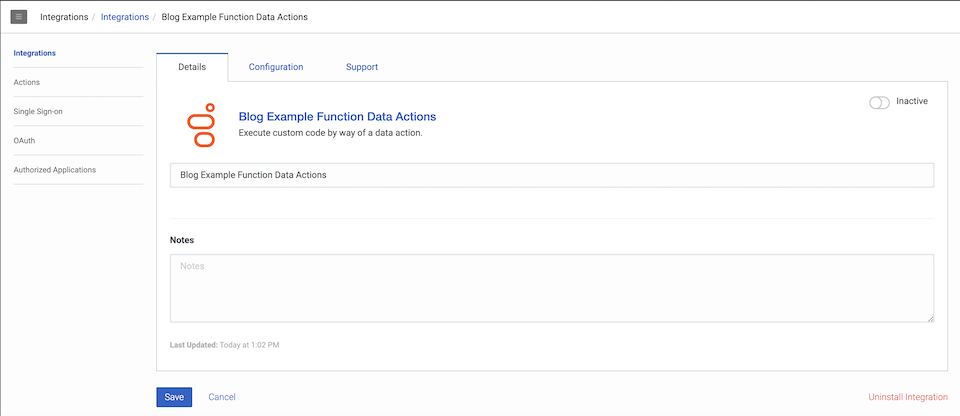960x416 pixels.
Task: Click the Blog Example Function Data Actions heading
Action: pyautogui.click(x=337, y=117)
